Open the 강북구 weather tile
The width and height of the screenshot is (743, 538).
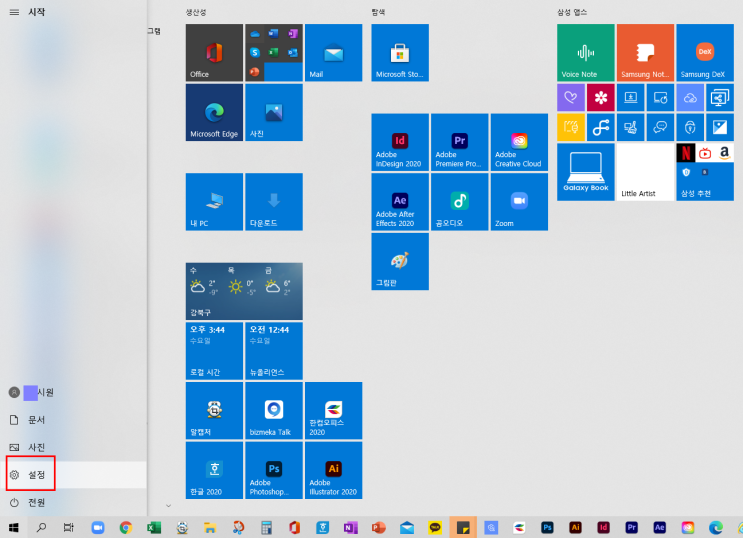(244, 292)
